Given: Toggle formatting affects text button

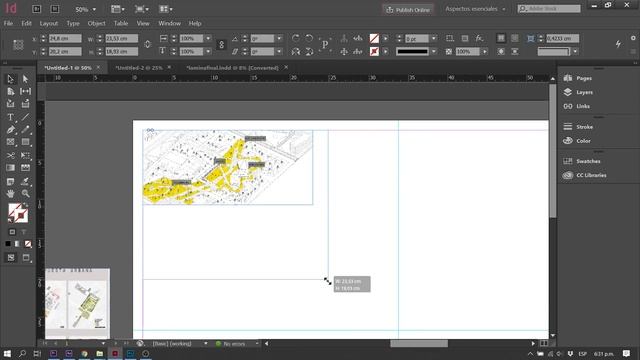Looking at the screenshot, I should click(24, 232).
